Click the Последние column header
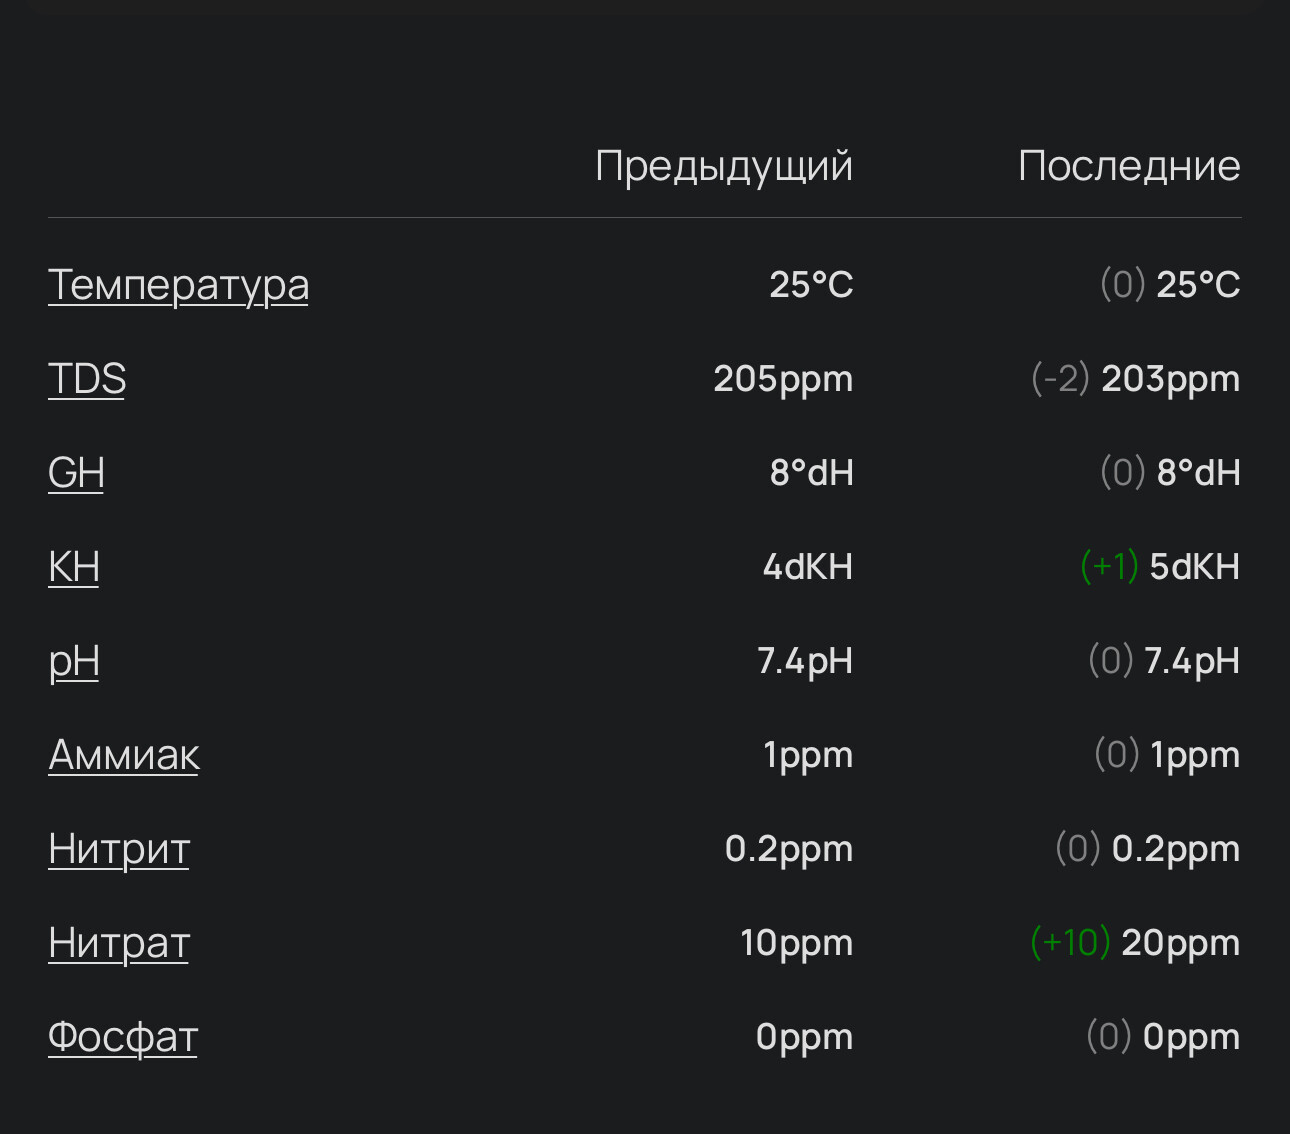This screenshot has width=1290, height=1134. pyautogui.click(x=1129, y=166)
